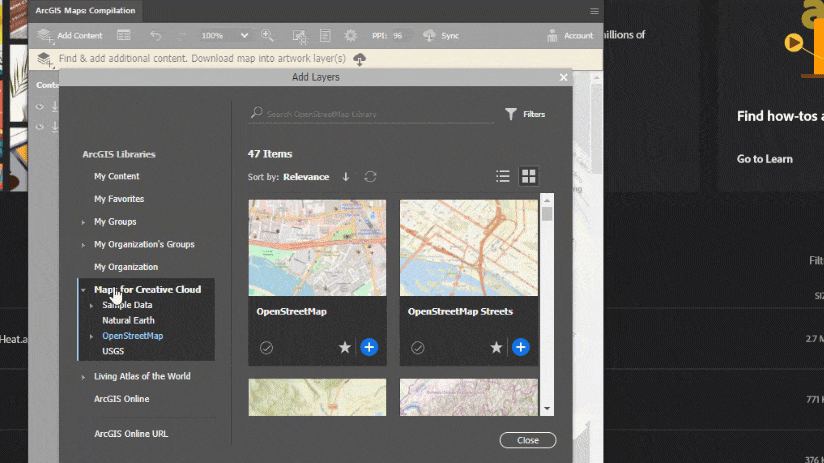Select My Organization library
The image size is (824, 463).
[126, 267]
